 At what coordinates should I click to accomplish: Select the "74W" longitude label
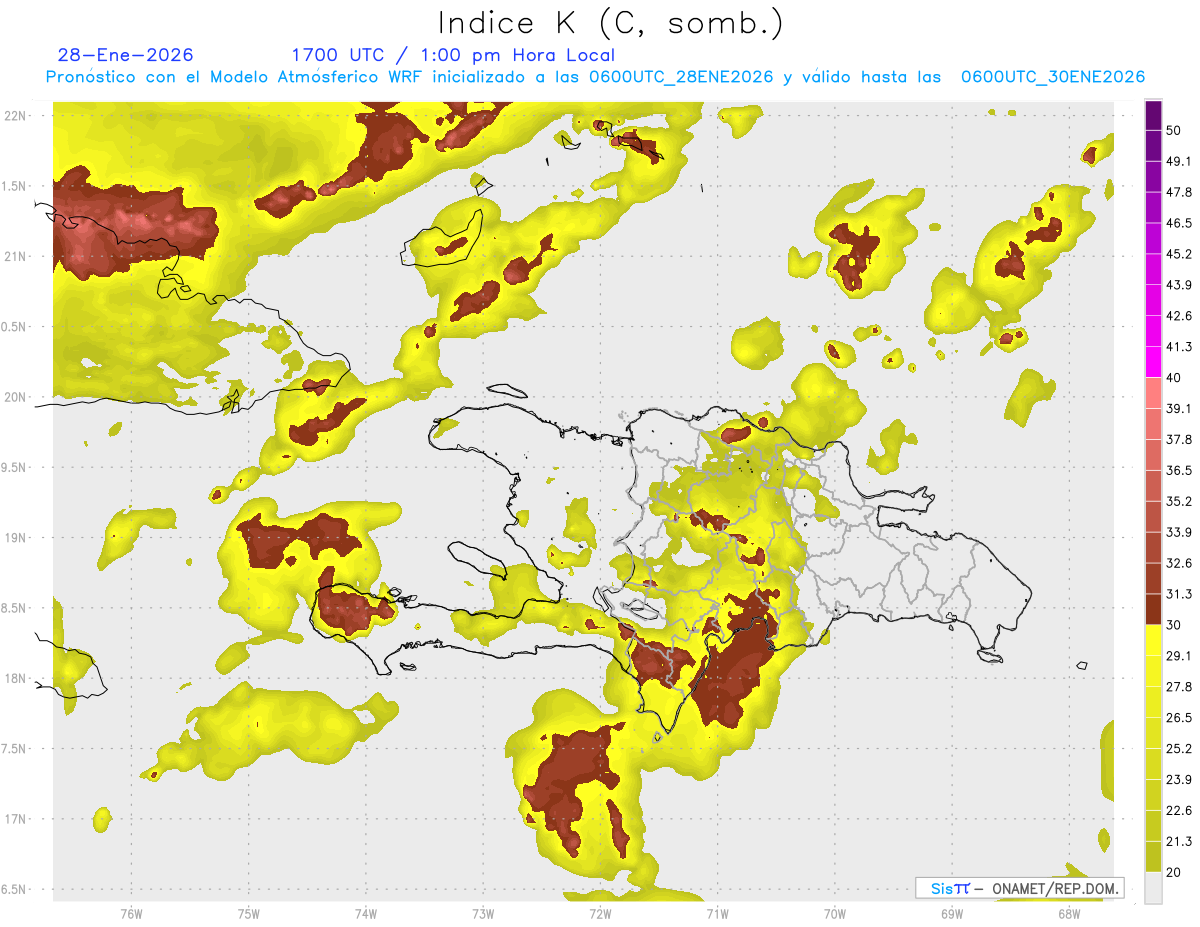click(366, 913)
